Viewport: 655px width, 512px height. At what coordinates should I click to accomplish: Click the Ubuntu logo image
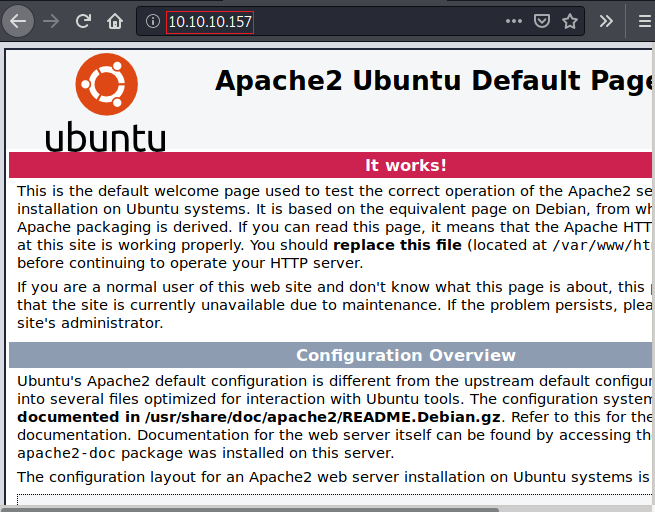coord(106,102)
